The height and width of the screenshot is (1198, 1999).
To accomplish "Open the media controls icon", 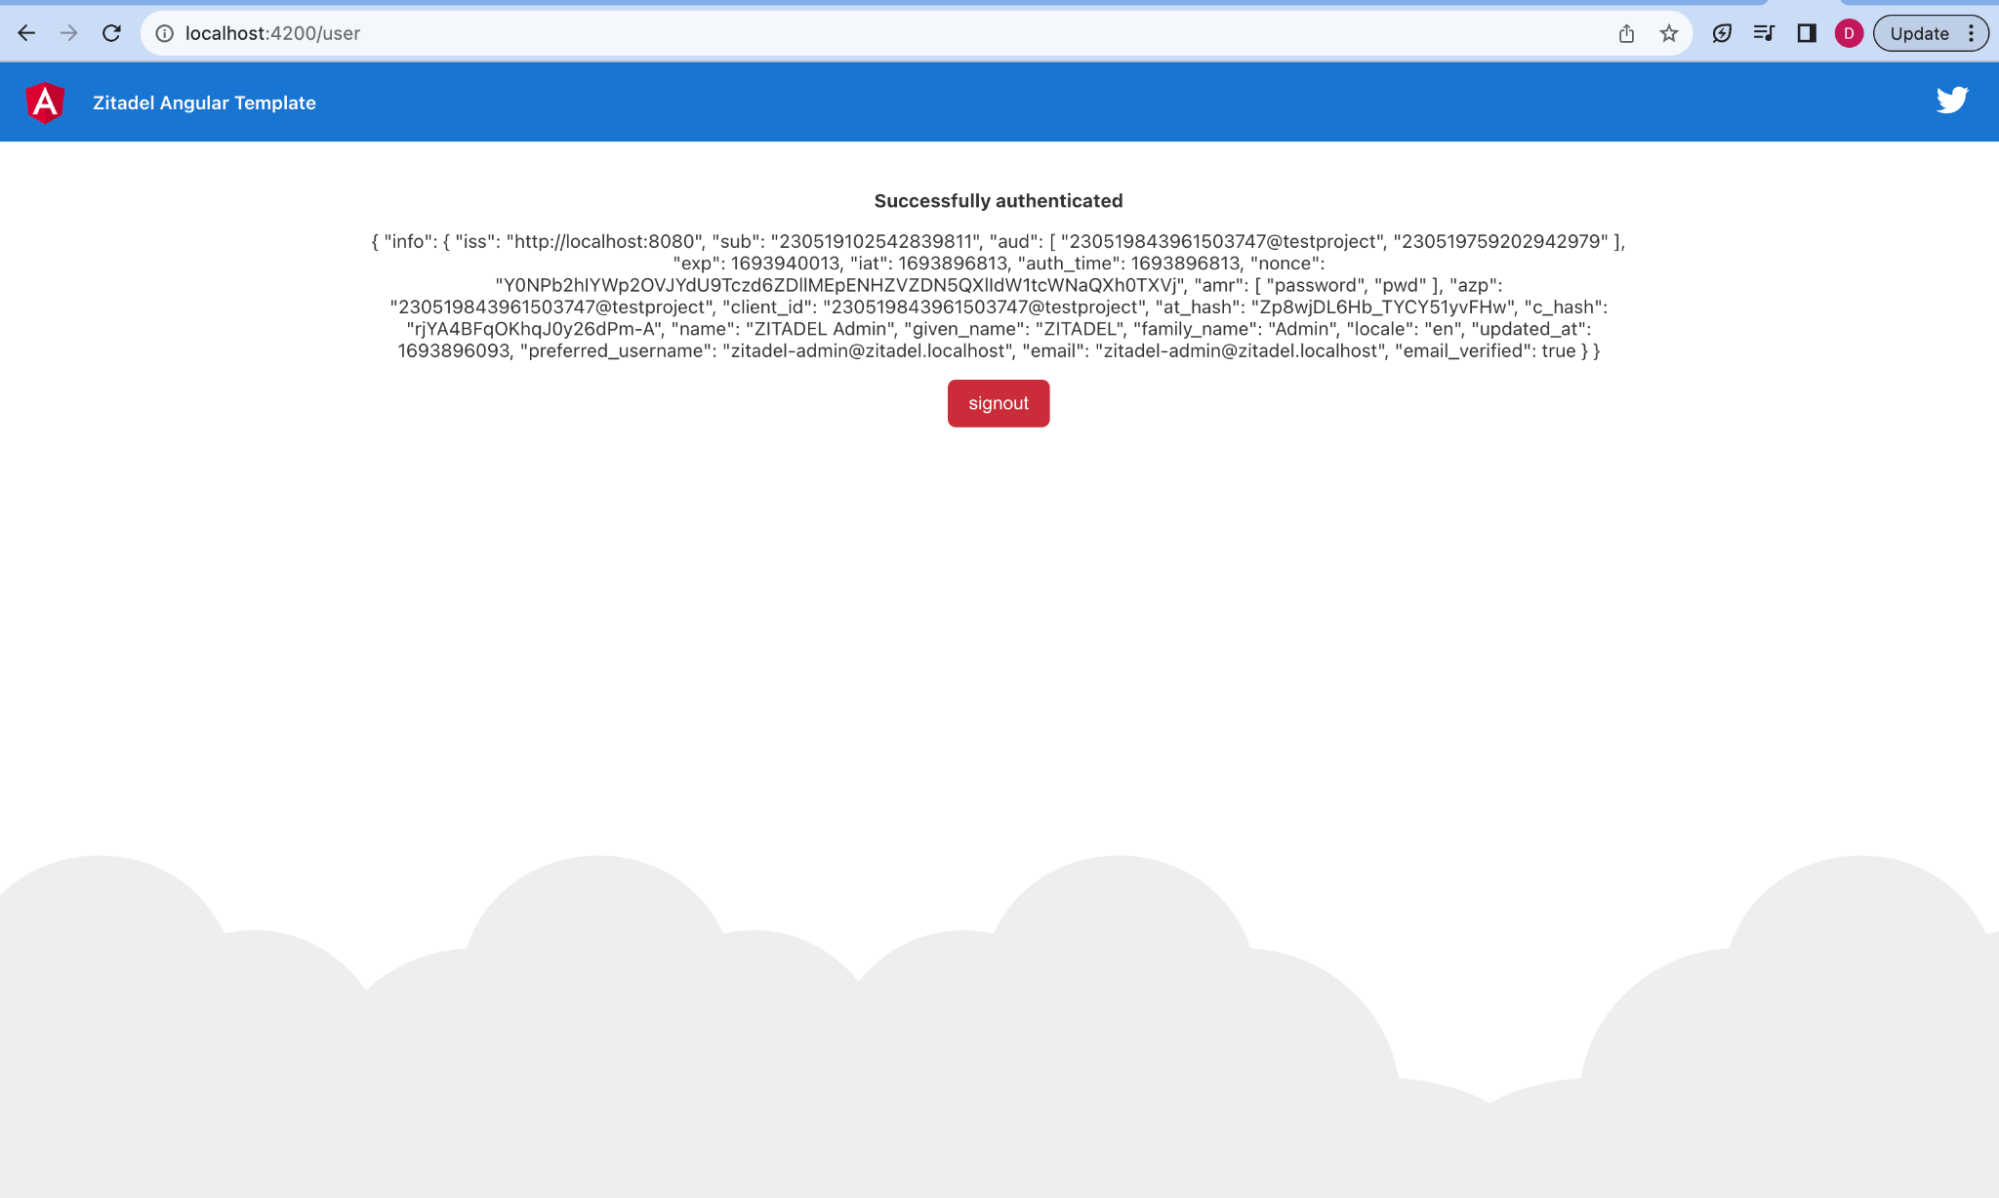I will tap(1764, 33).
